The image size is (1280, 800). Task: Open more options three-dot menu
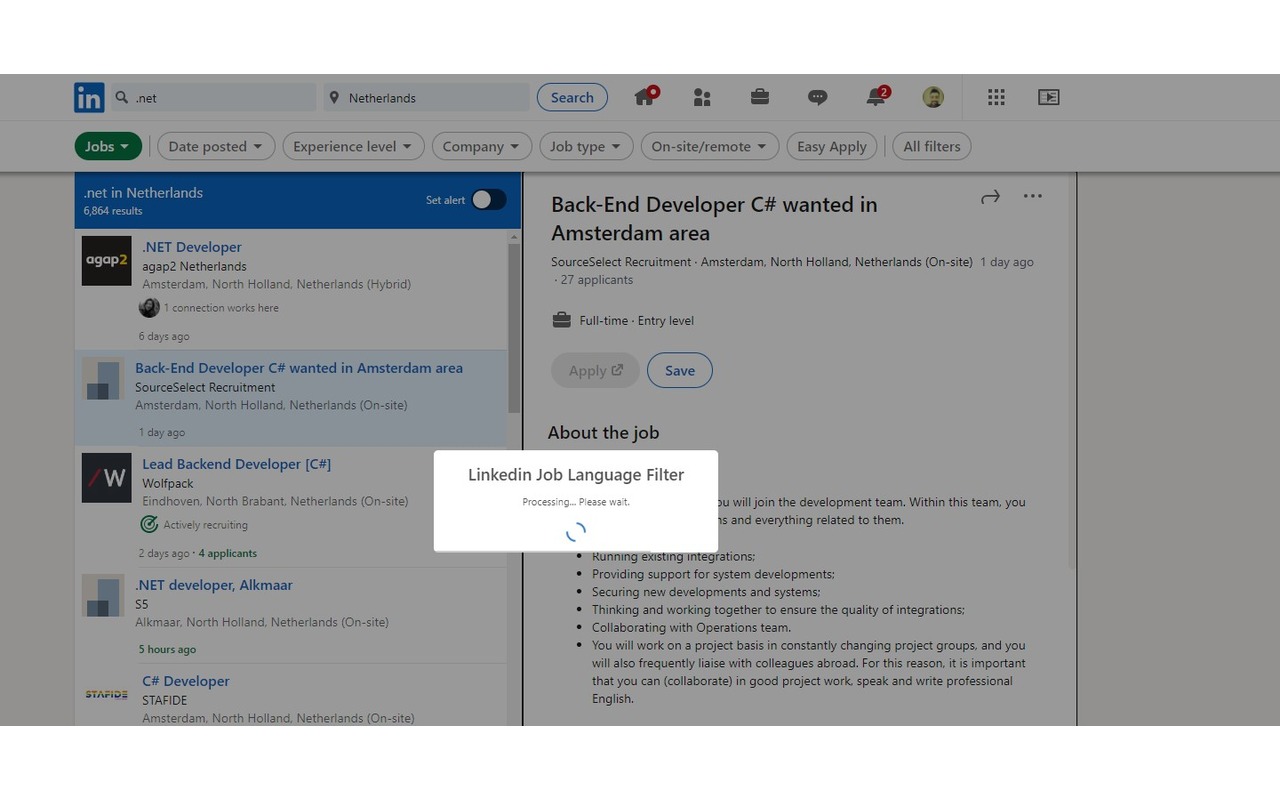[x=1033, y=196]
